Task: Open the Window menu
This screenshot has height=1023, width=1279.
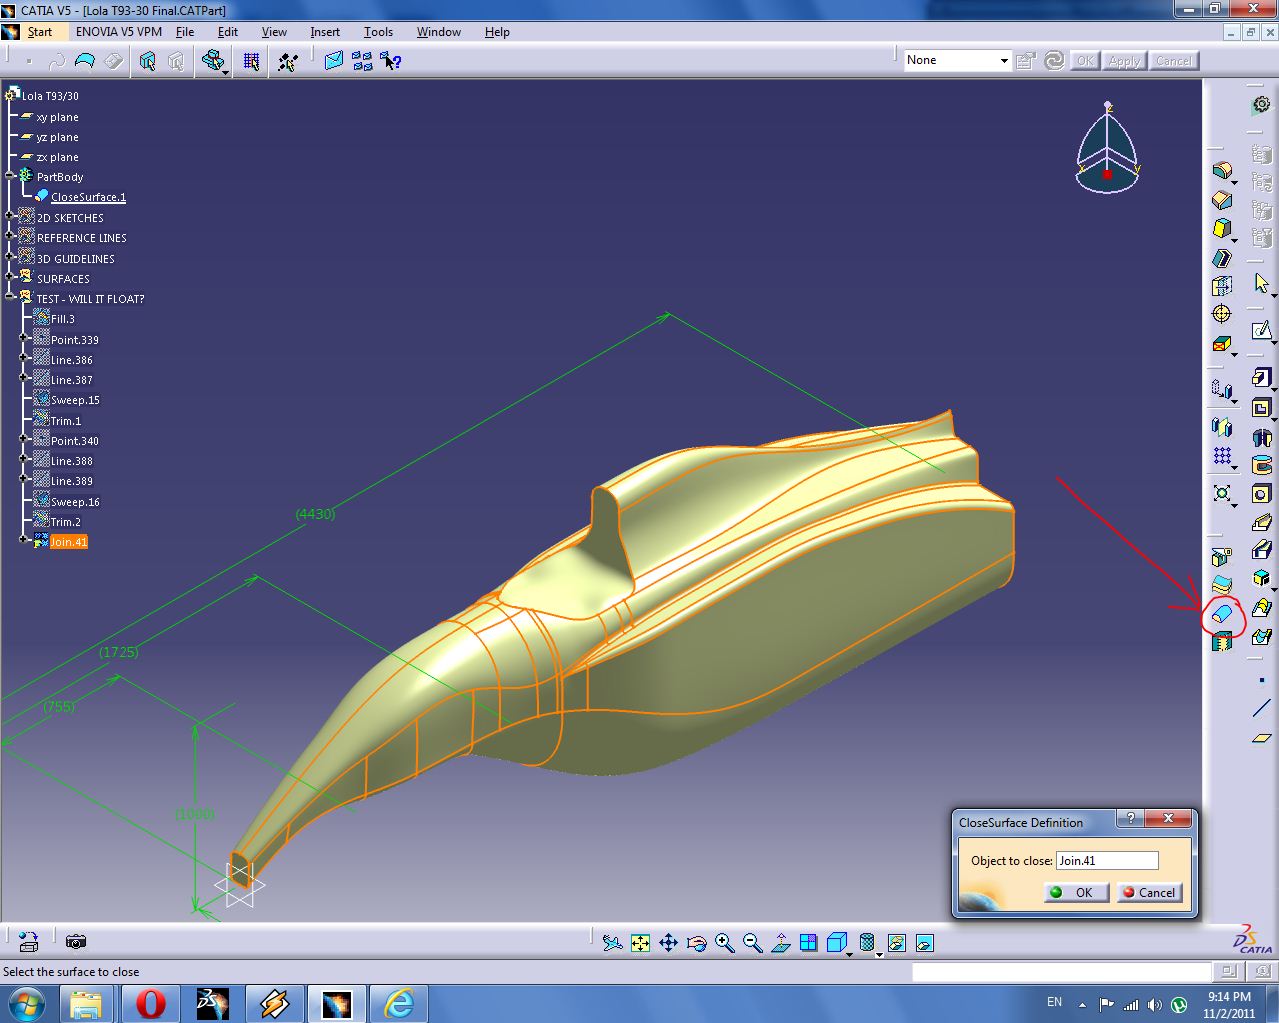Action: (439, 32)
